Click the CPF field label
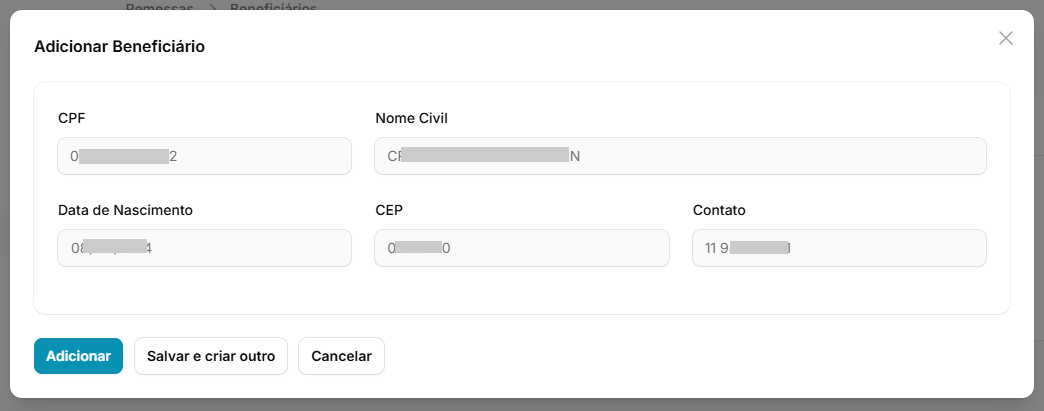 tap(72, 118)
